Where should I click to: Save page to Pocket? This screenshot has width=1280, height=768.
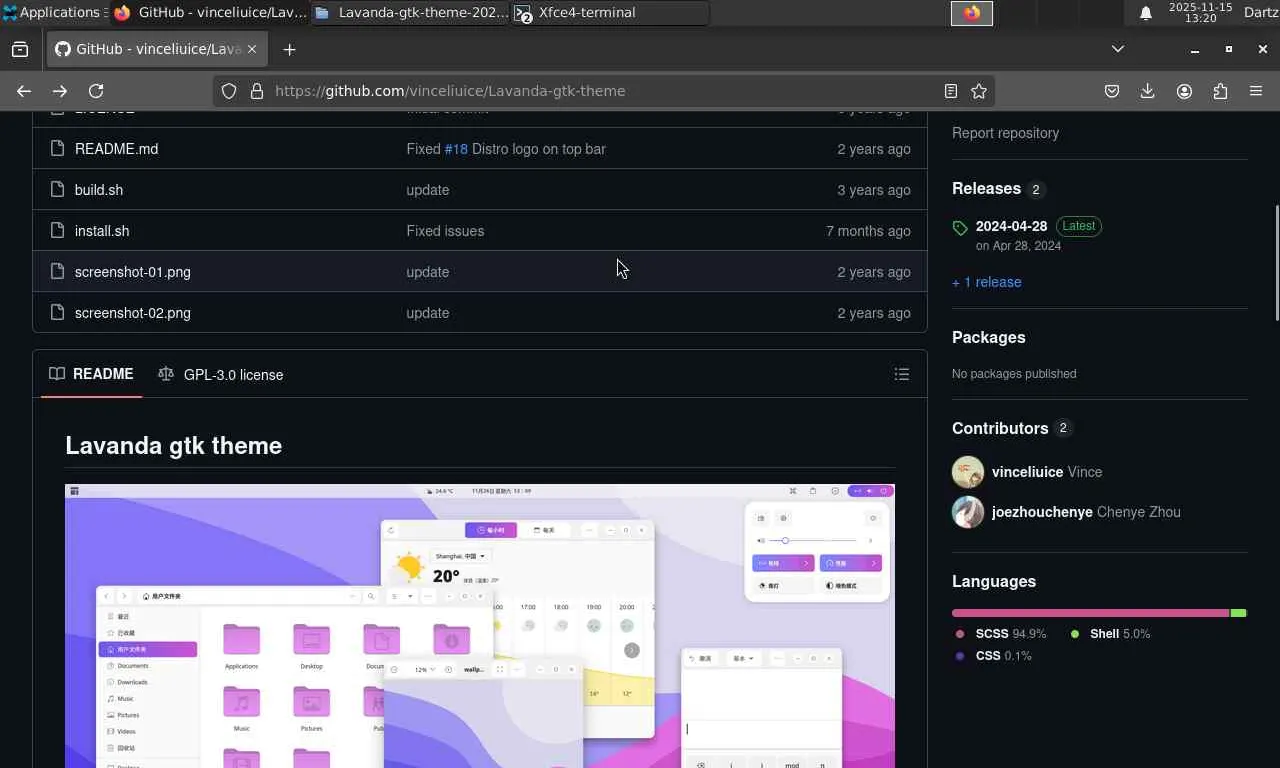1112,91
